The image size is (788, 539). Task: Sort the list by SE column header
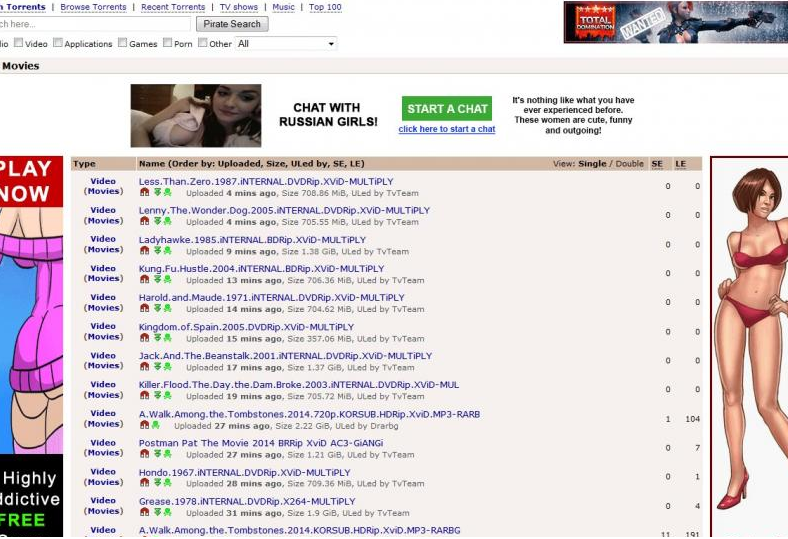click(657, 164)
